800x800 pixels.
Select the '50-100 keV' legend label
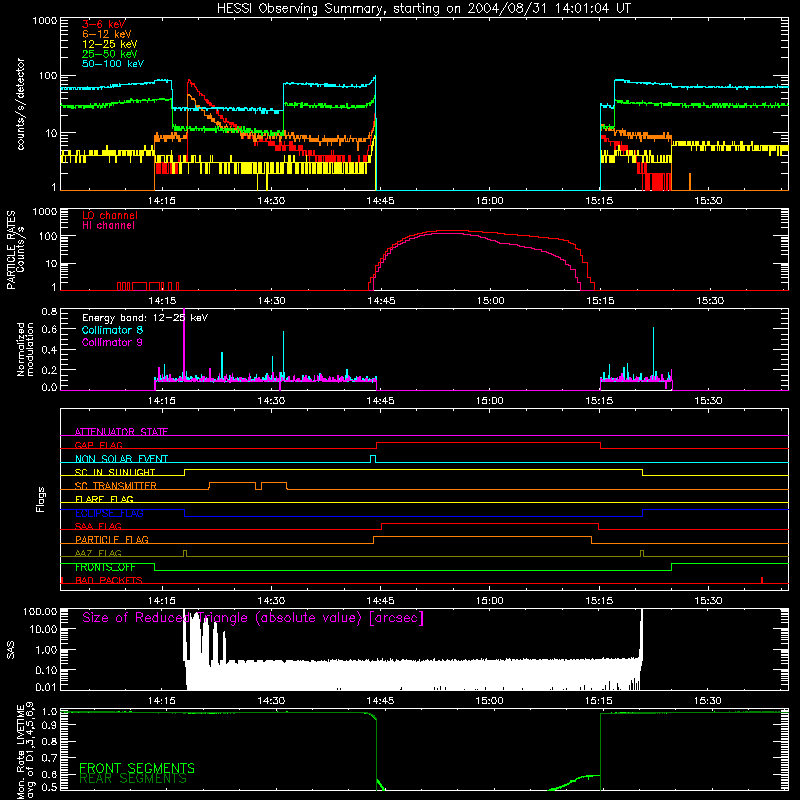(113, 63)
